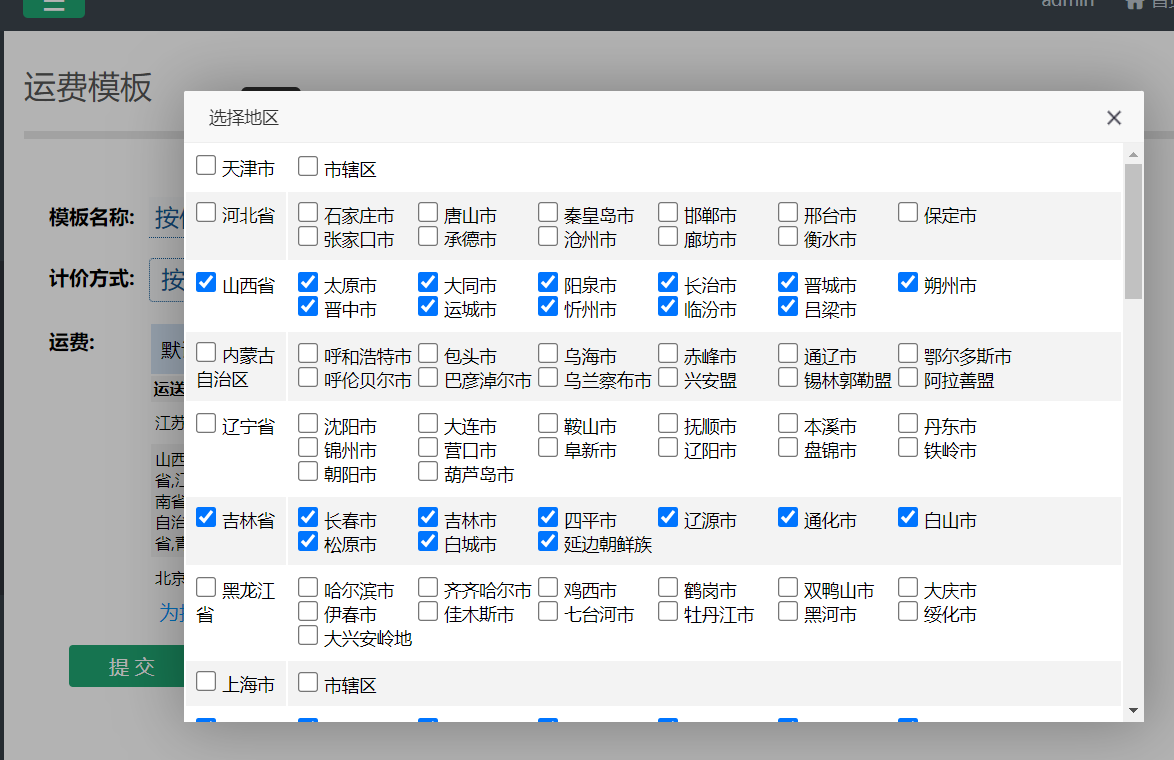The width and height of the screenshot is (1174, 760).
Task: Check the 鞍山市 checkbox
Action: click(x=548, y=423)
